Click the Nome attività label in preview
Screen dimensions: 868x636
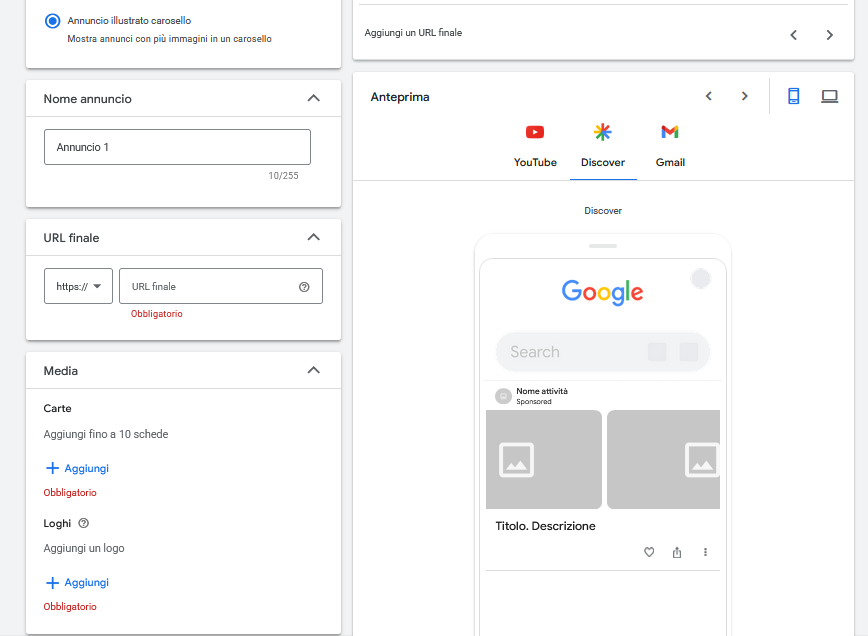pos(542,391)
